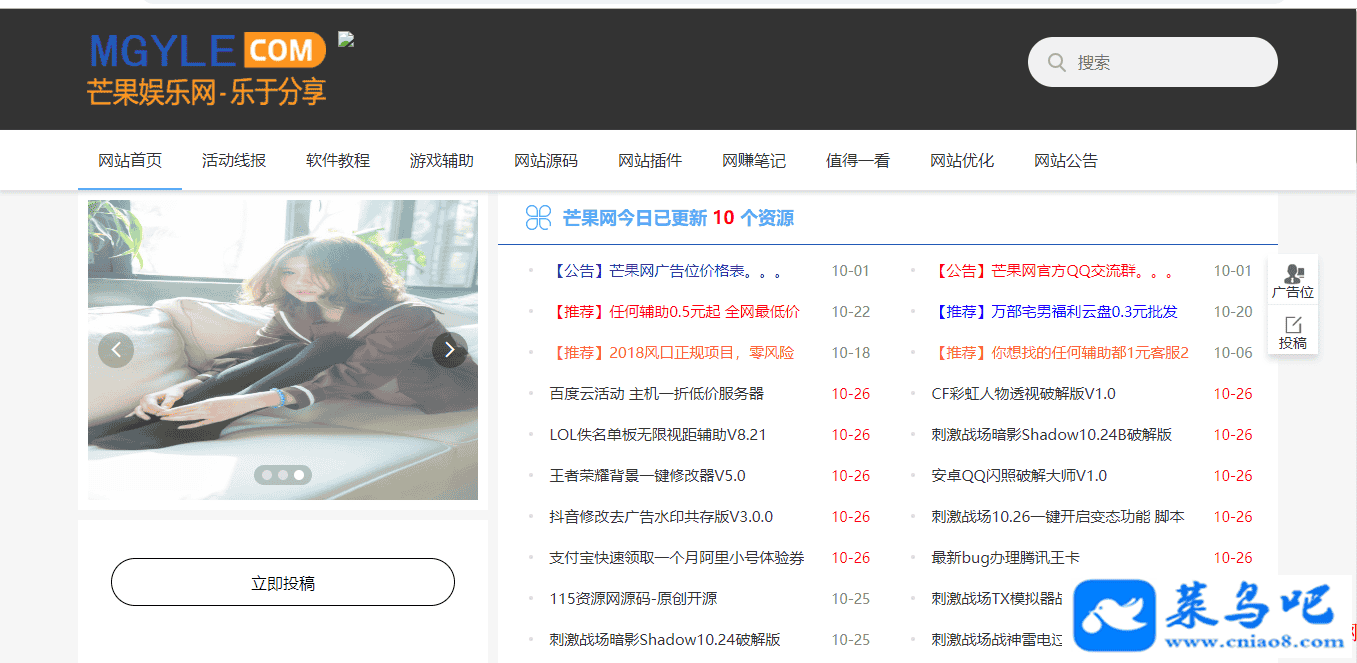
Task: Open the 广告位 sidebar icon
Action: (x=1293, y=280)
